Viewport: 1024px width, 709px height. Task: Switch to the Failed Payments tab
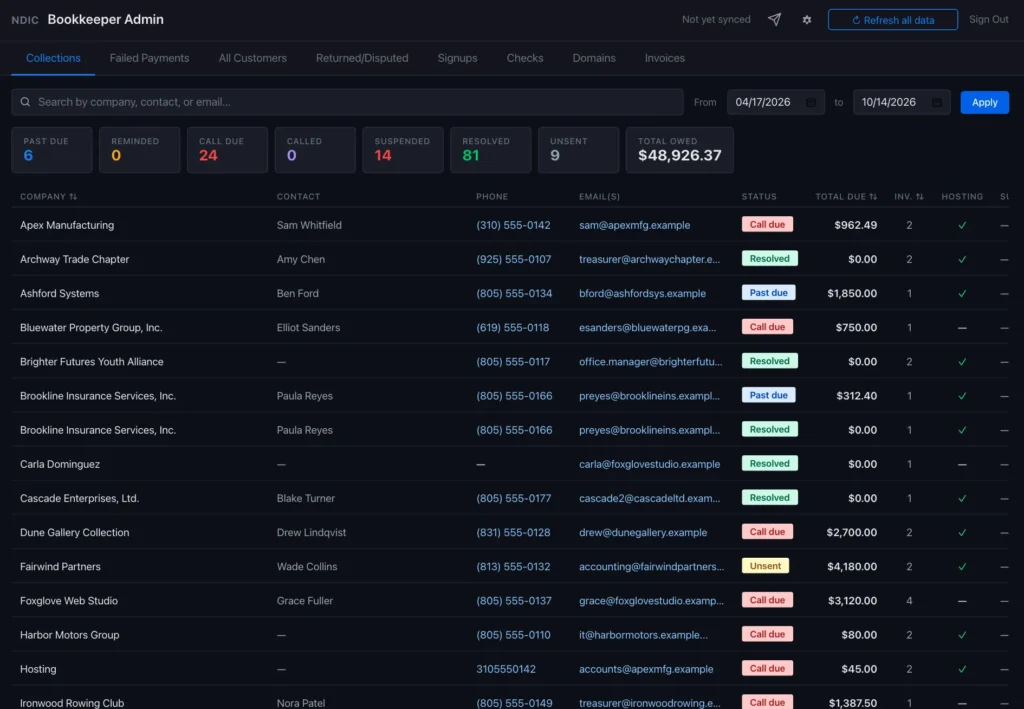coord(150,58)
